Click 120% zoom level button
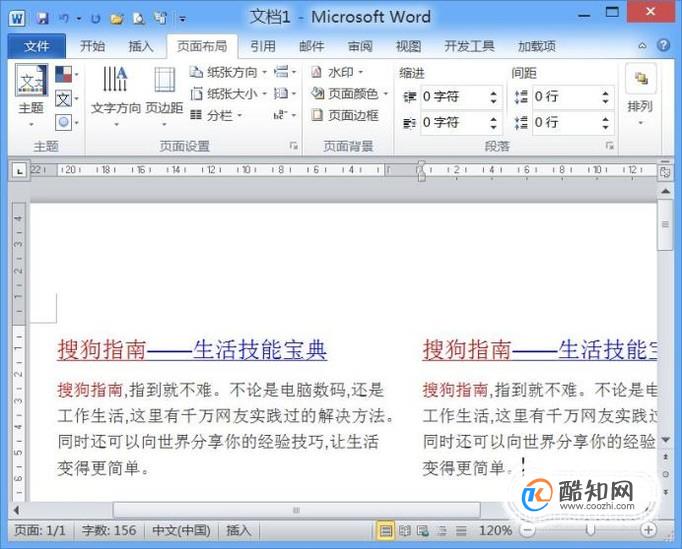The width and height of the screenshot is (682, 549). (x=495, y=530)
